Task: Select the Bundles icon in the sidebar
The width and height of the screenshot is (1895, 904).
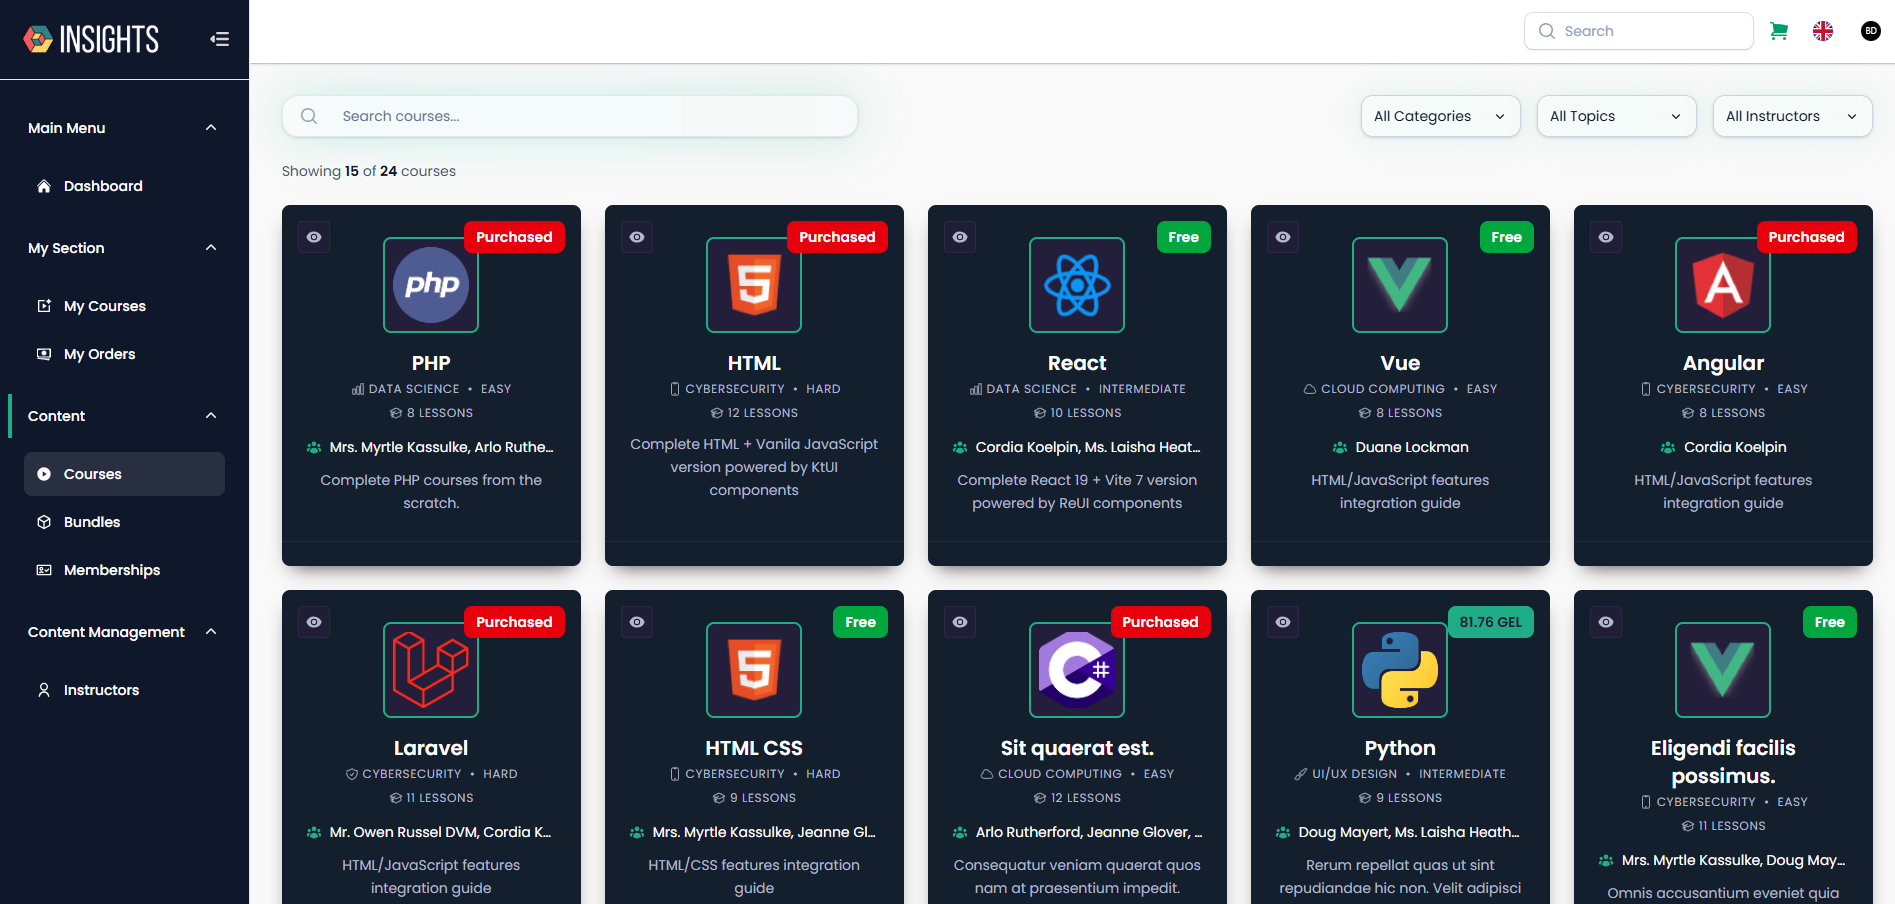Action: pos(44,521)
